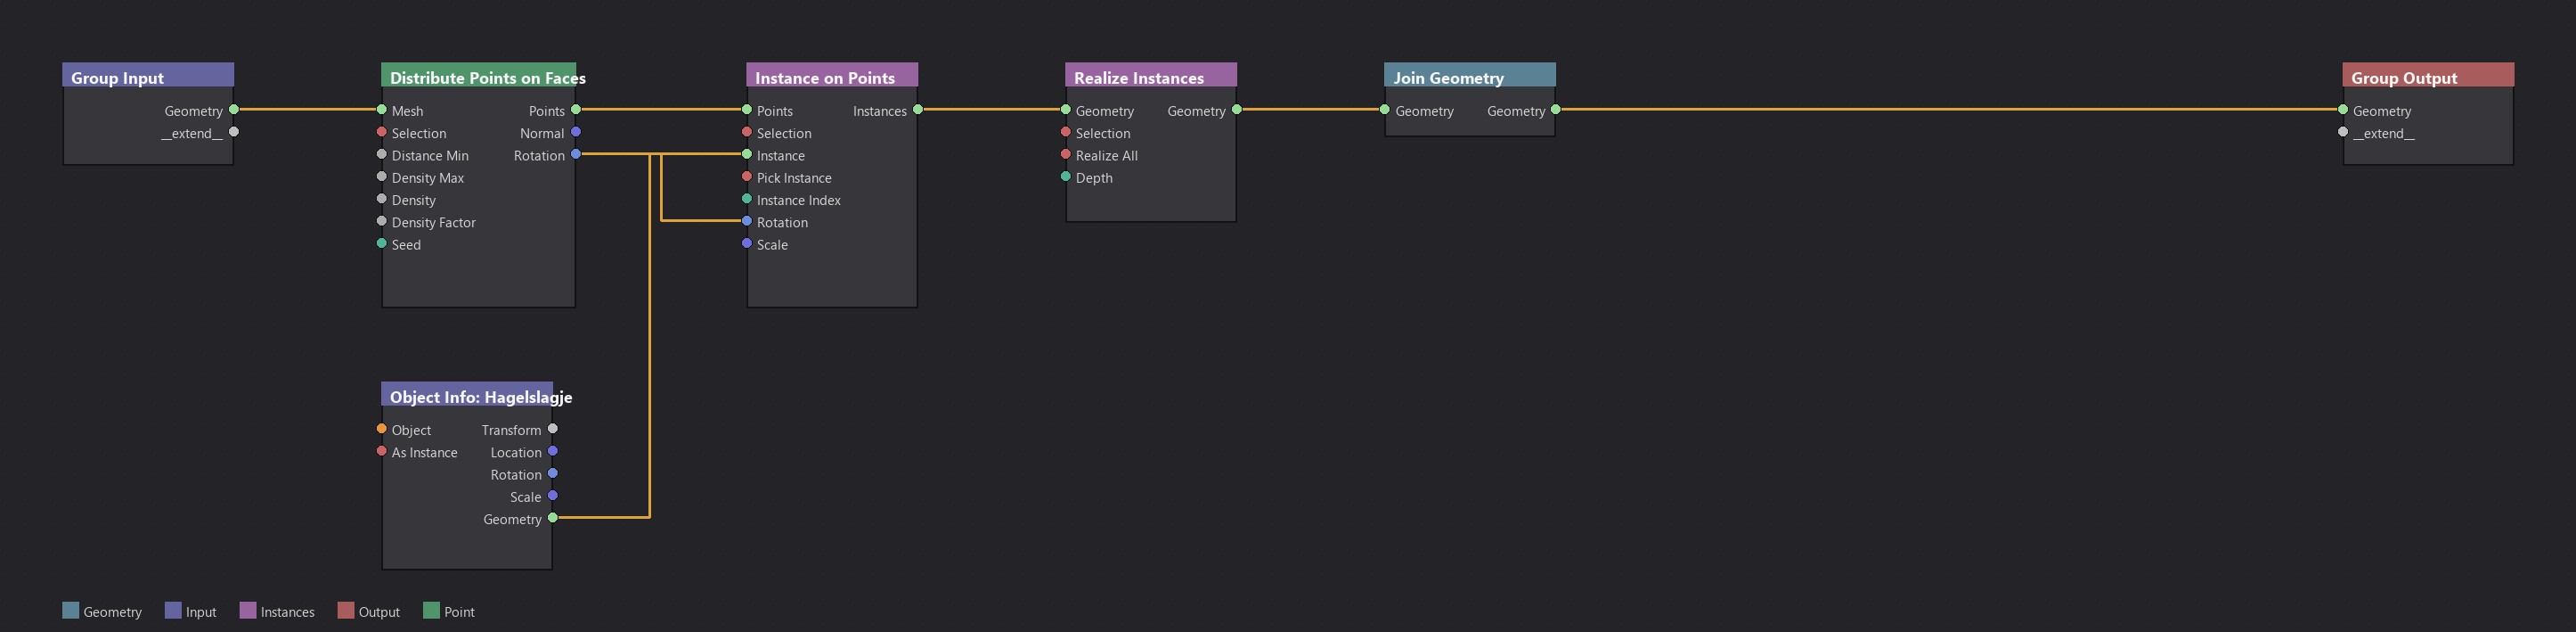This screenshot has width=2576, height=632.
Task: Click the 'Pick Instance' label
Action: coord(794,178)
